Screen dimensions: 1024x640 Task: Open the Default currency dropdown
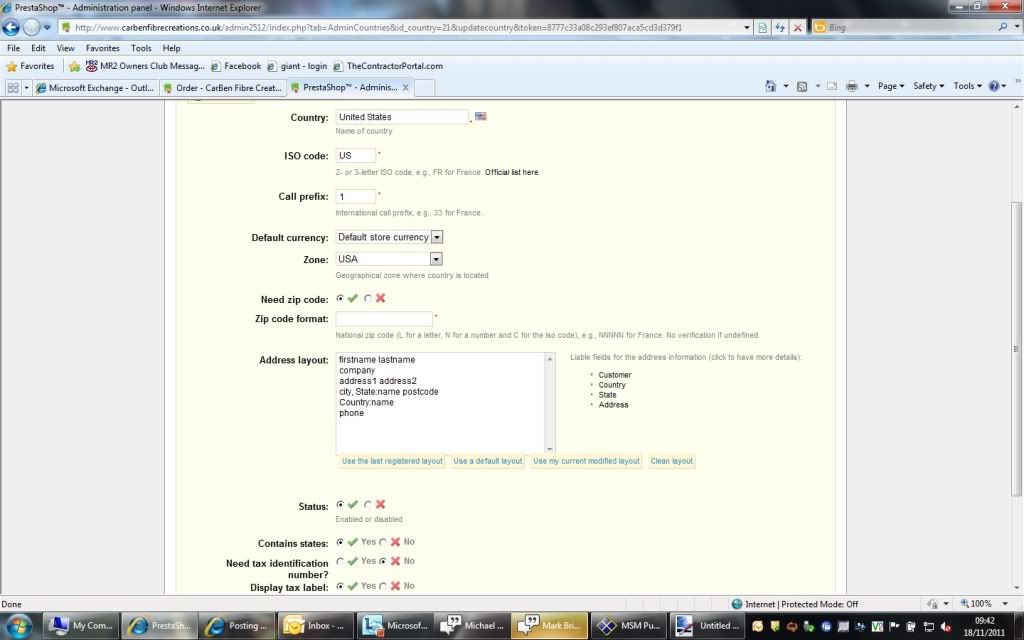437,238
